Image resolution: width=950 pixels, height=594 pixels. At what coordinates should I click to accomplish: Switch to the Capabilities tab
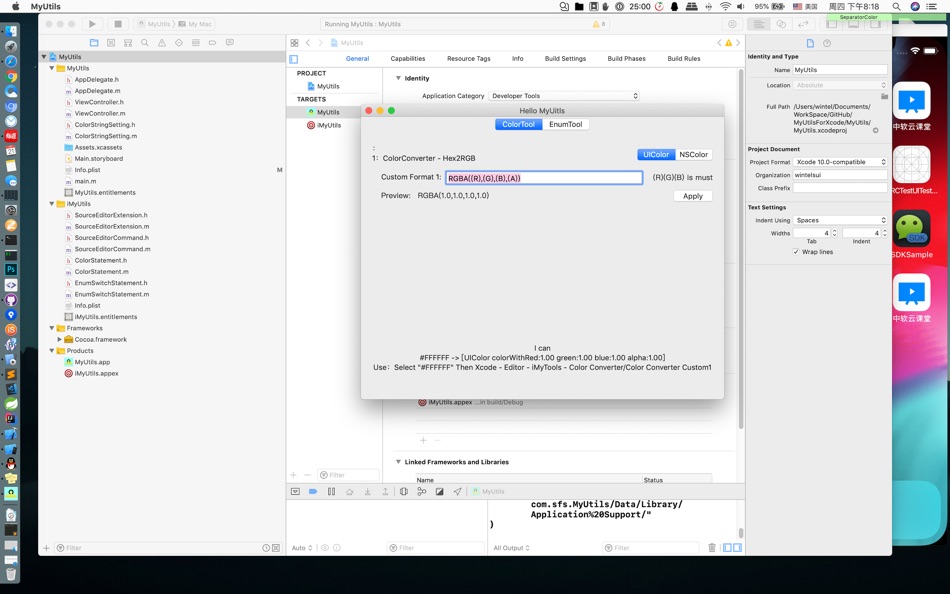[x=408, y=59]
